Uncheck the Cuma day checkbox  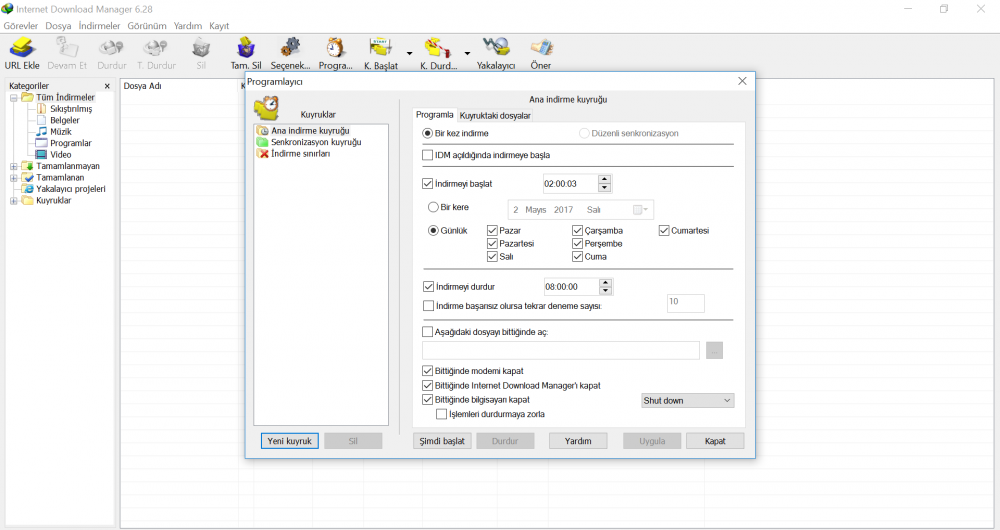577,256
